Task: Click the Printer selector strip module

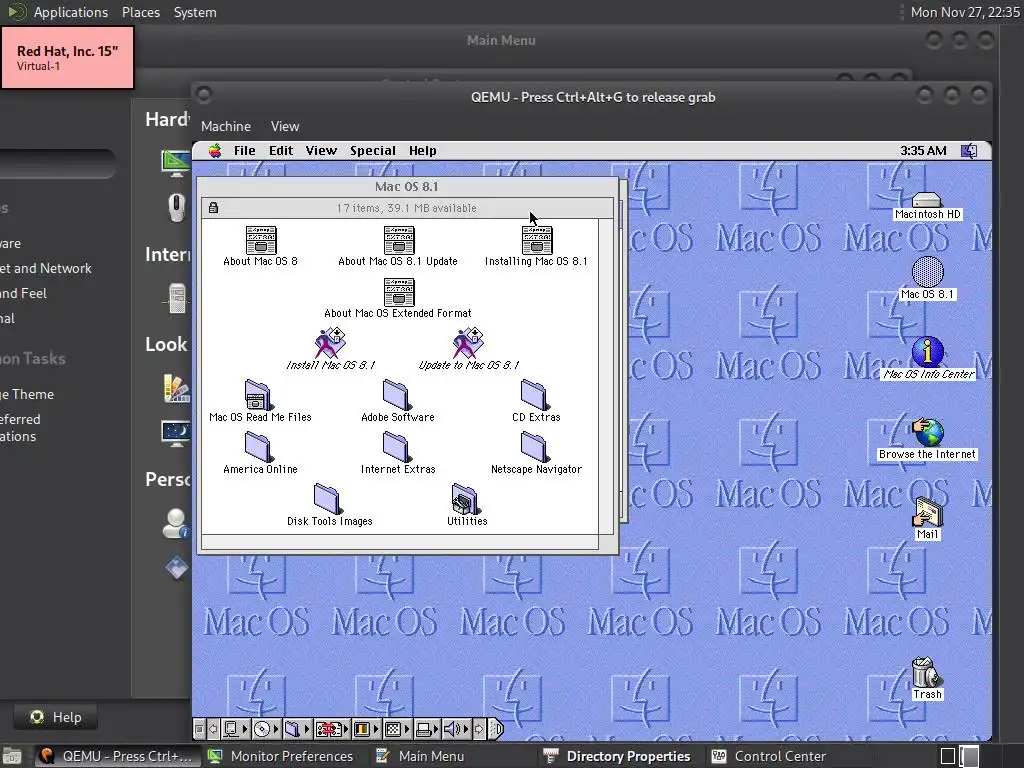Action: 426,729
